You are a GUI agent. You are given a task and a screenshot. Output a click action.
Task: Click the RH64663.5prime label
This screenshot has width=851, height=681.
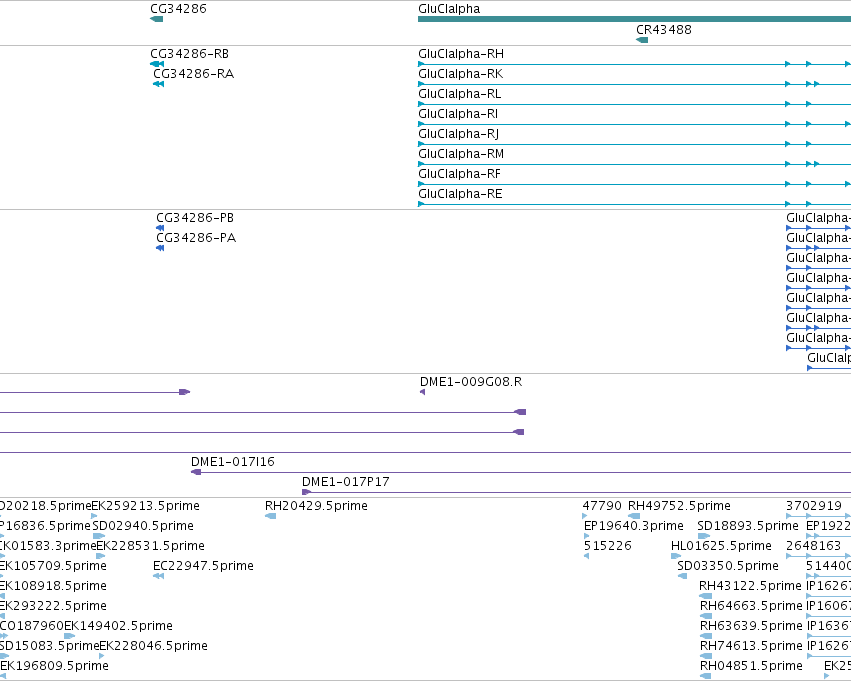point(751,606)
